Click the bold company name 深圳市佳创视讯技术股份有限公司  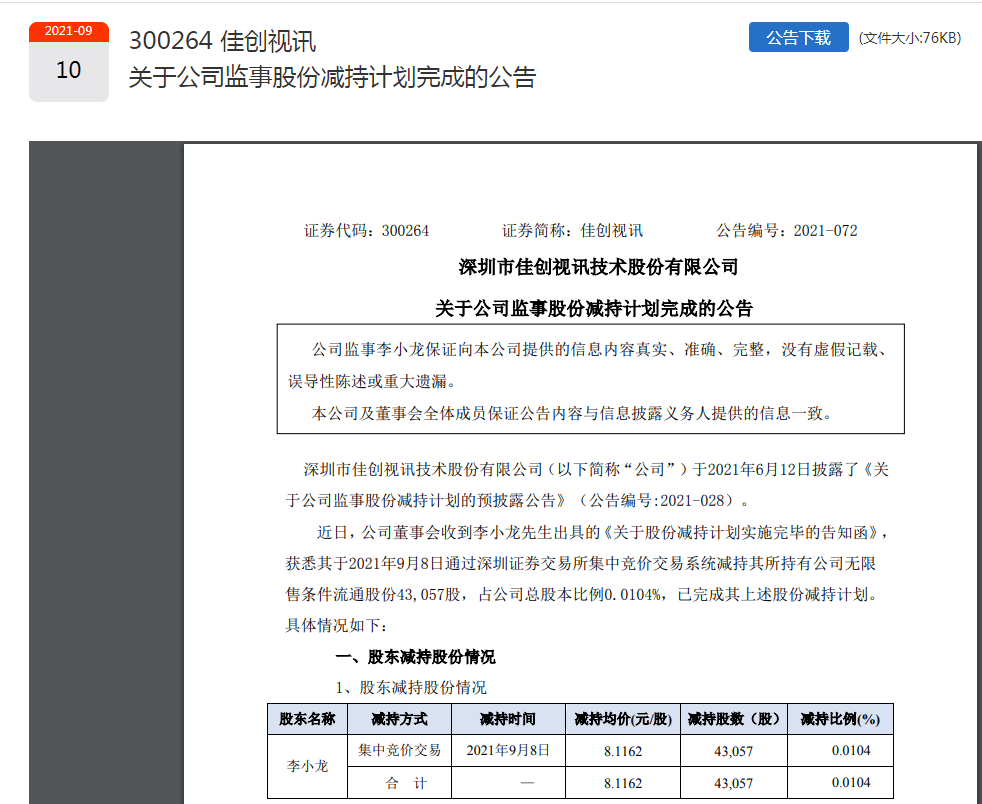pos(598,267)
